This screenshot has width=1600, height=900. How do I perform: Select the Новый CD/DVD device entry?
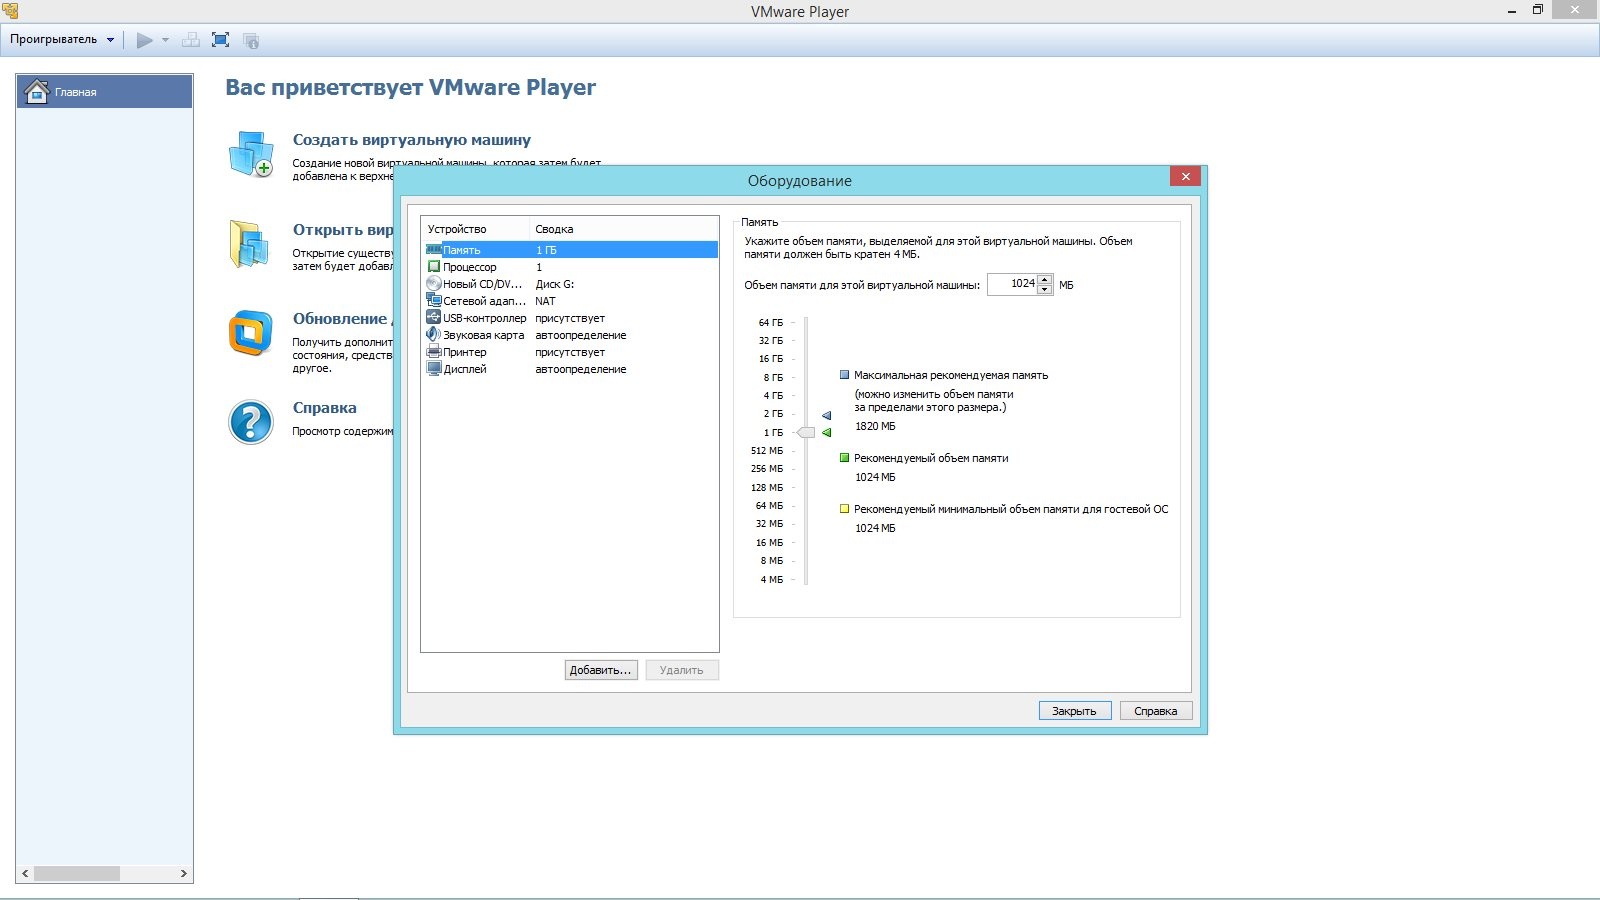[482, 284]
